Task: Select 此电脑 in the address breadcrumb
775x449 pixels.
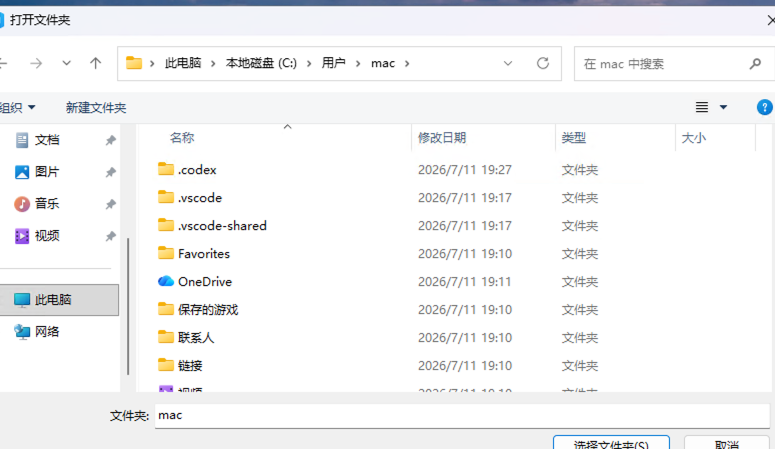Action: (183, 63)
